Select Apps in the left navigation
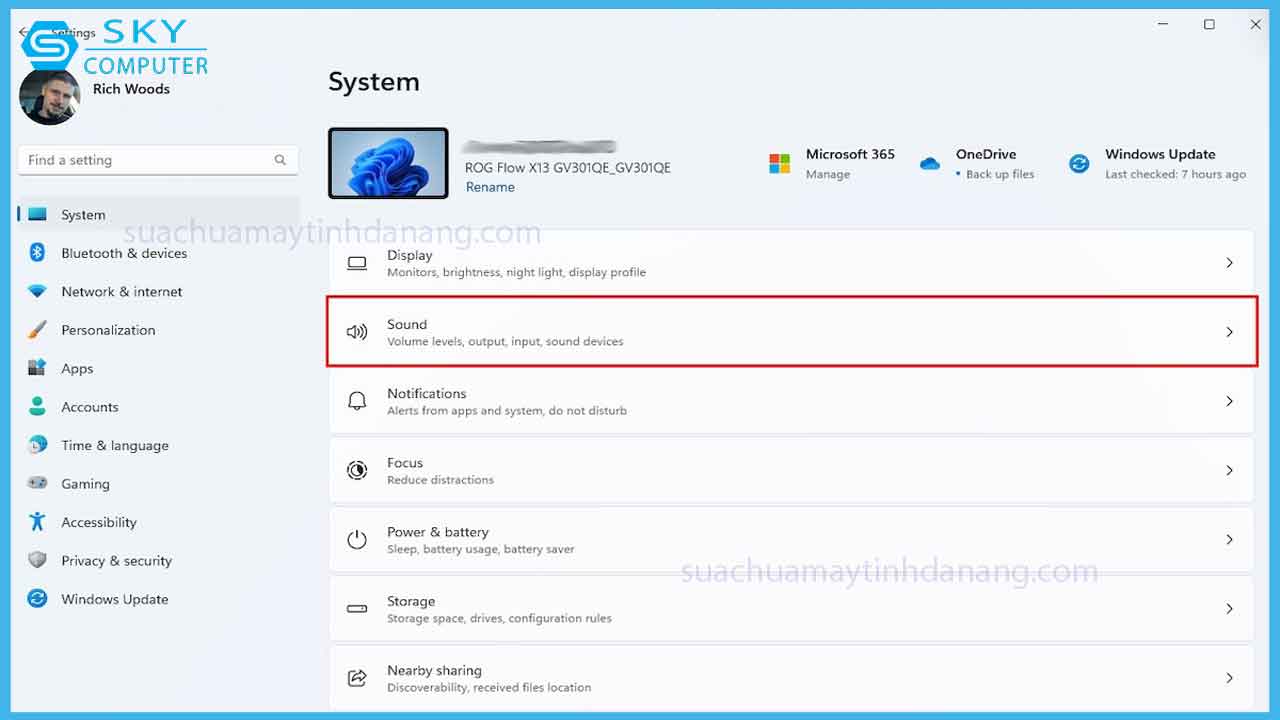The height and width of the screenshot is (720, 1280). (77, 369)
